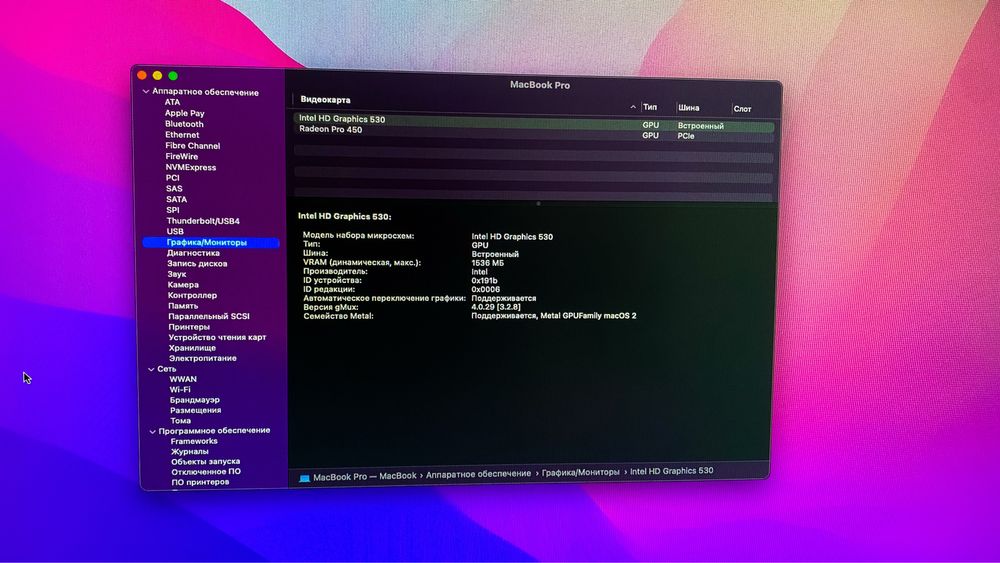1000x563 pixels.
Task: Select WWAN under Сеть
Action: (183, 379)
